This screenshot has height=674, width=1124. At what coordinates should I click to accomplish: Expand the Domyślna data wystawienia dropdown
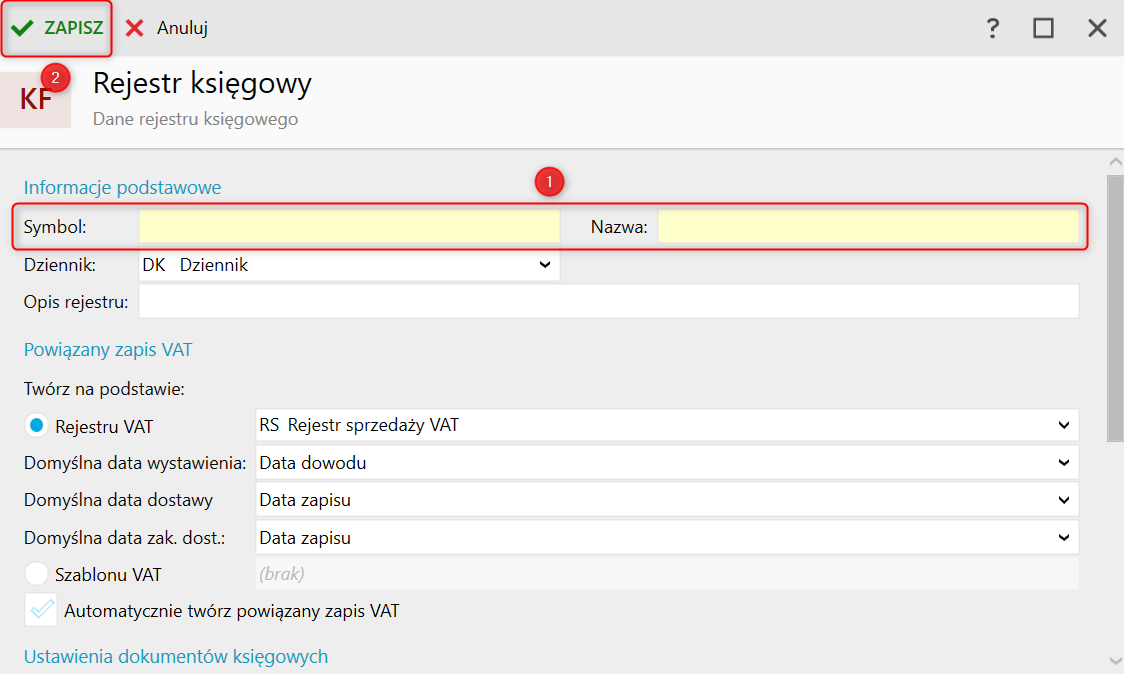coord(667,462)
